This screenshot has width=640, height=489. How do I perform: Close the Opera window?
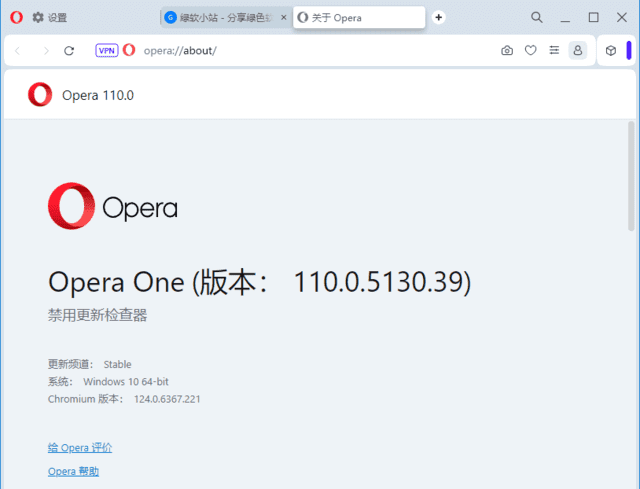coord(621,17)
